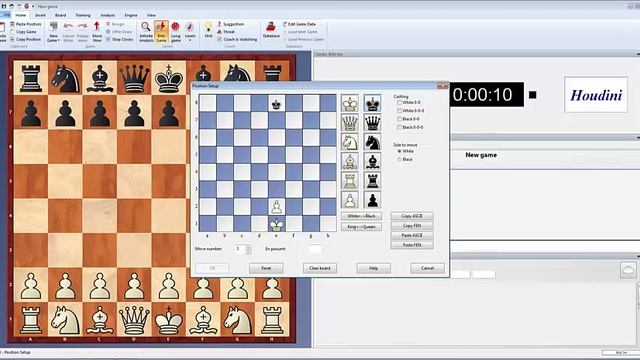Screen dimensions: 640x360
Task: Select the black bishop piece in the palette
Action: pos(372,161)
